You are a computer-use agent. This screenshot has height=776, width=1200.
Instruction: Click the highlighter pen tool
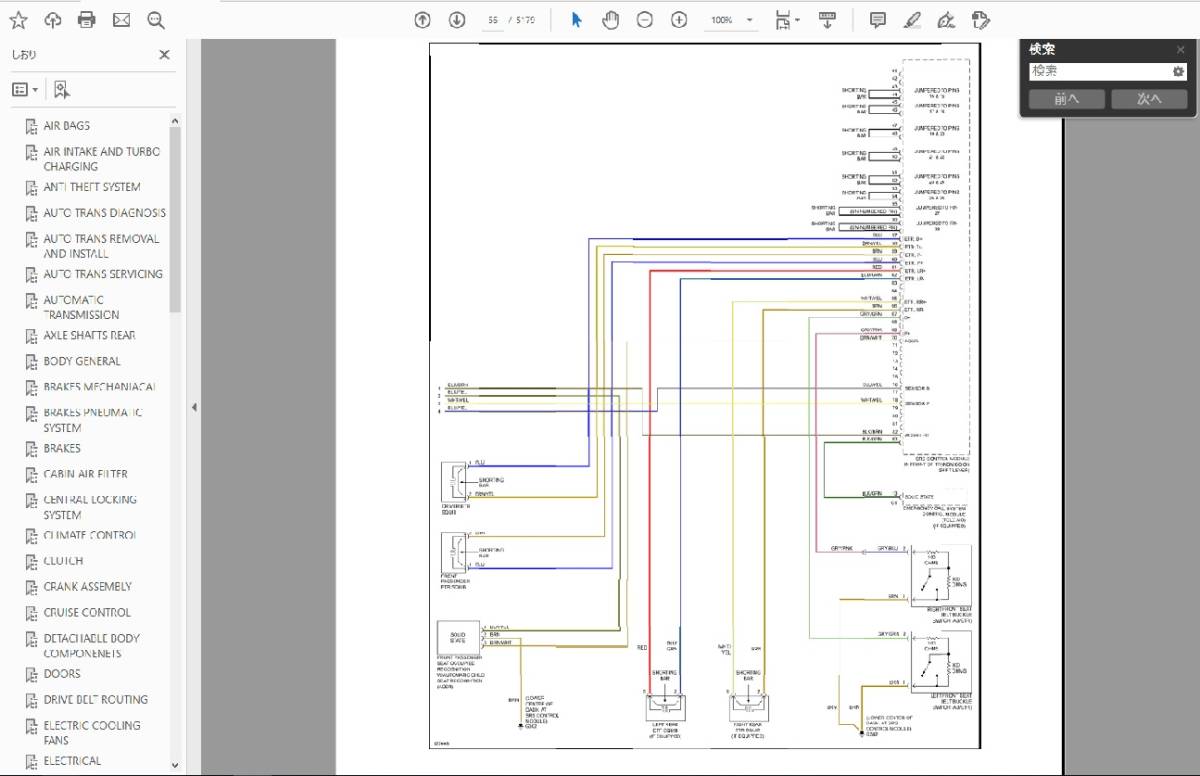912,19
